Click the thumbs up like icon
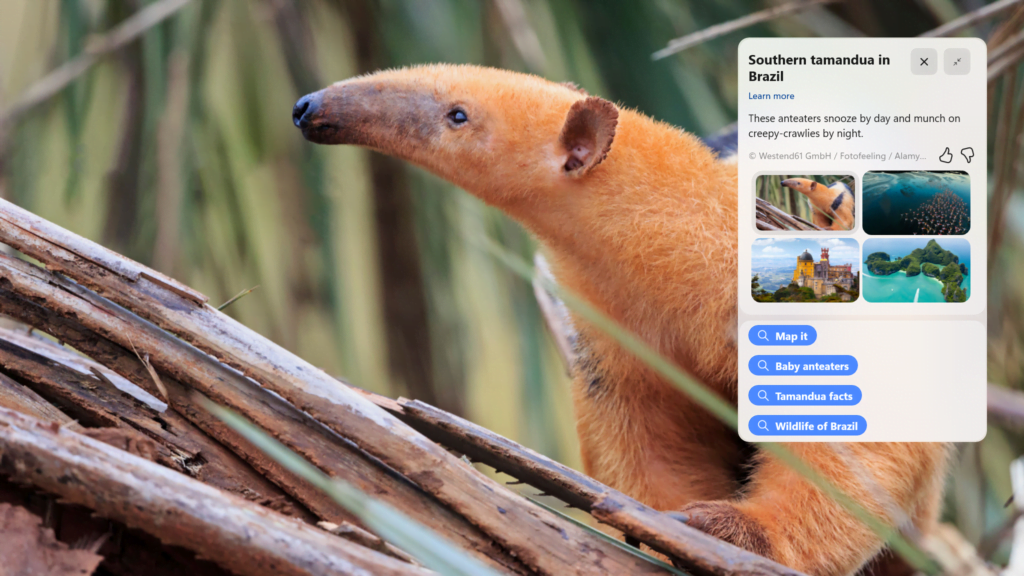Image resolution: width=1024 pixels, height=576 pixels. [x=945, y=155]
